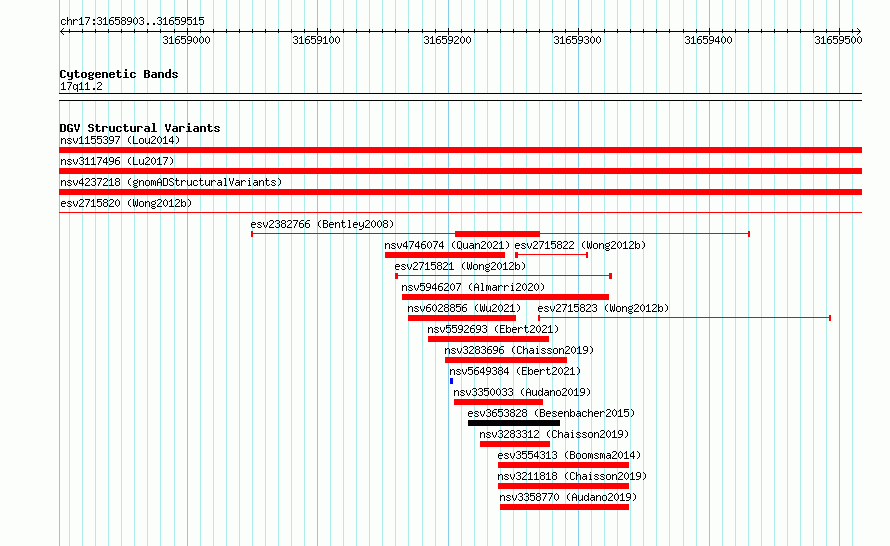Open nsv5946207 (Almarri2020) label
This screenshot has height=546, width=890.
coord(473,287)
